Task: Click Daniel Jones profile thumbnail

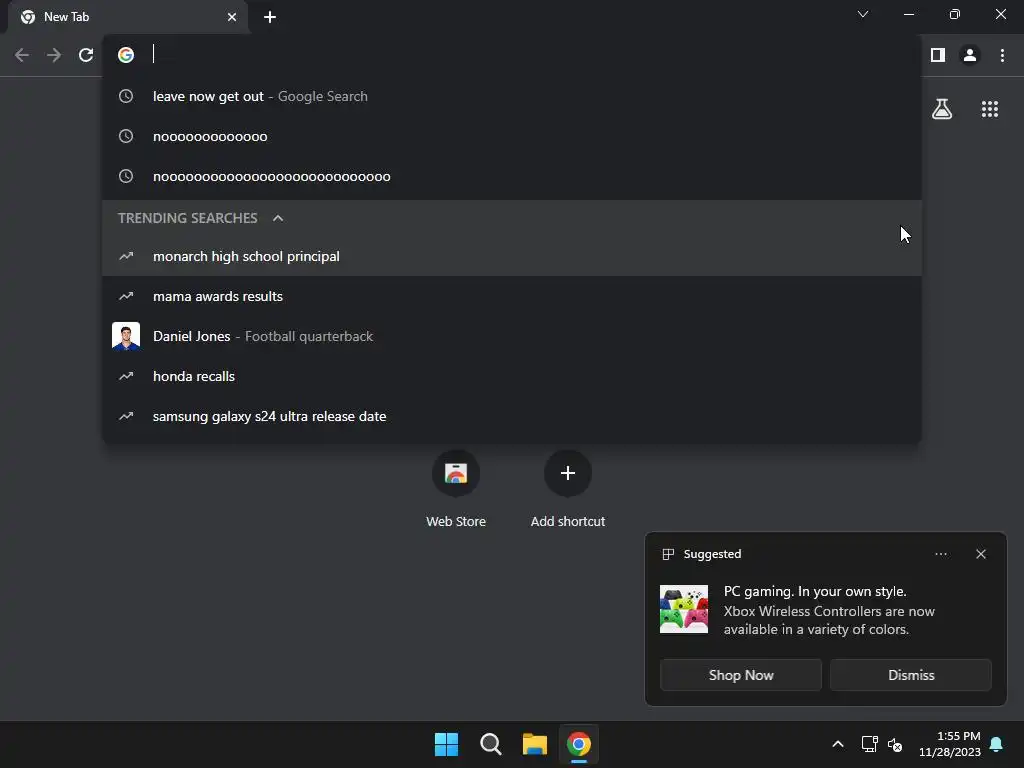Action: tap(126, 336)
